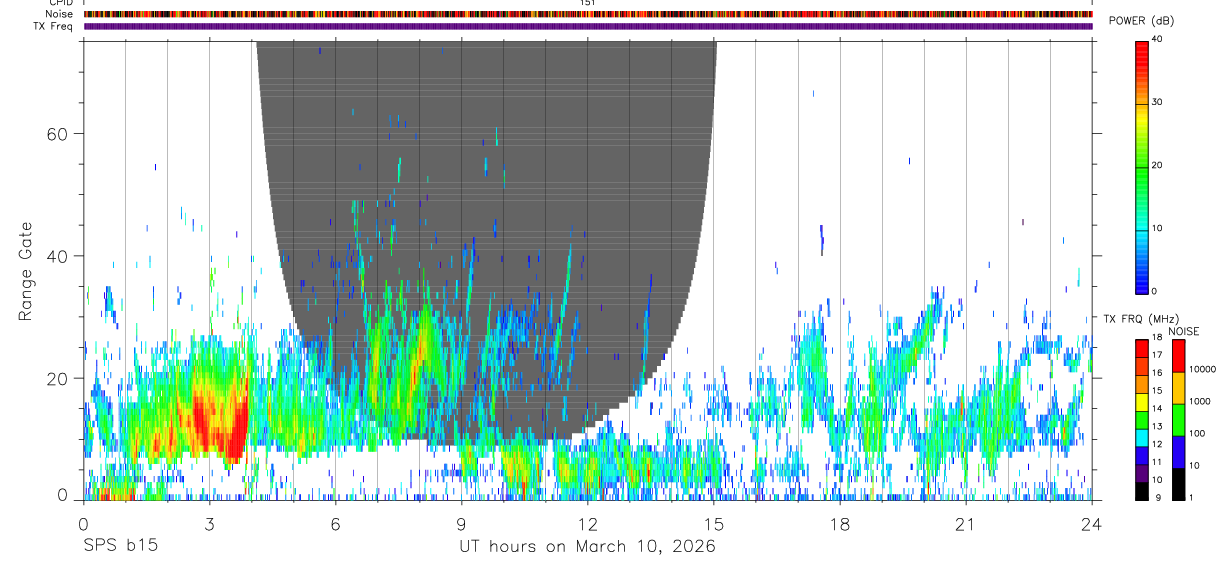Click the '10000' tick on NOISE legend
This screenshot has width=1228, height=567.
coord(1202,369)
